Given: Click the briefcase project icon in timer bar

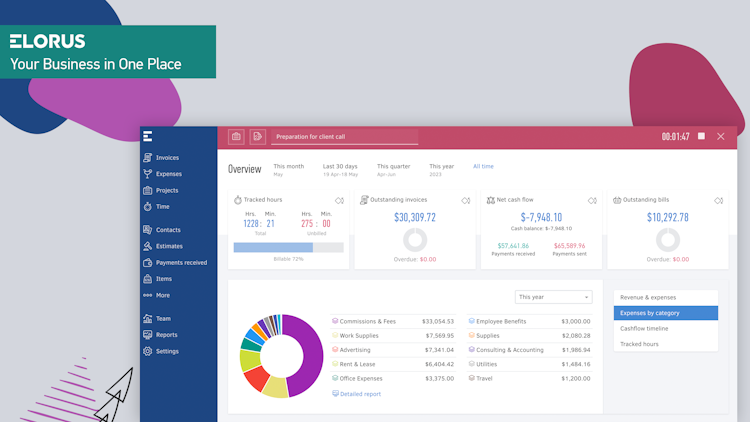Looking at the screenshot, I should tap(236, 137).
